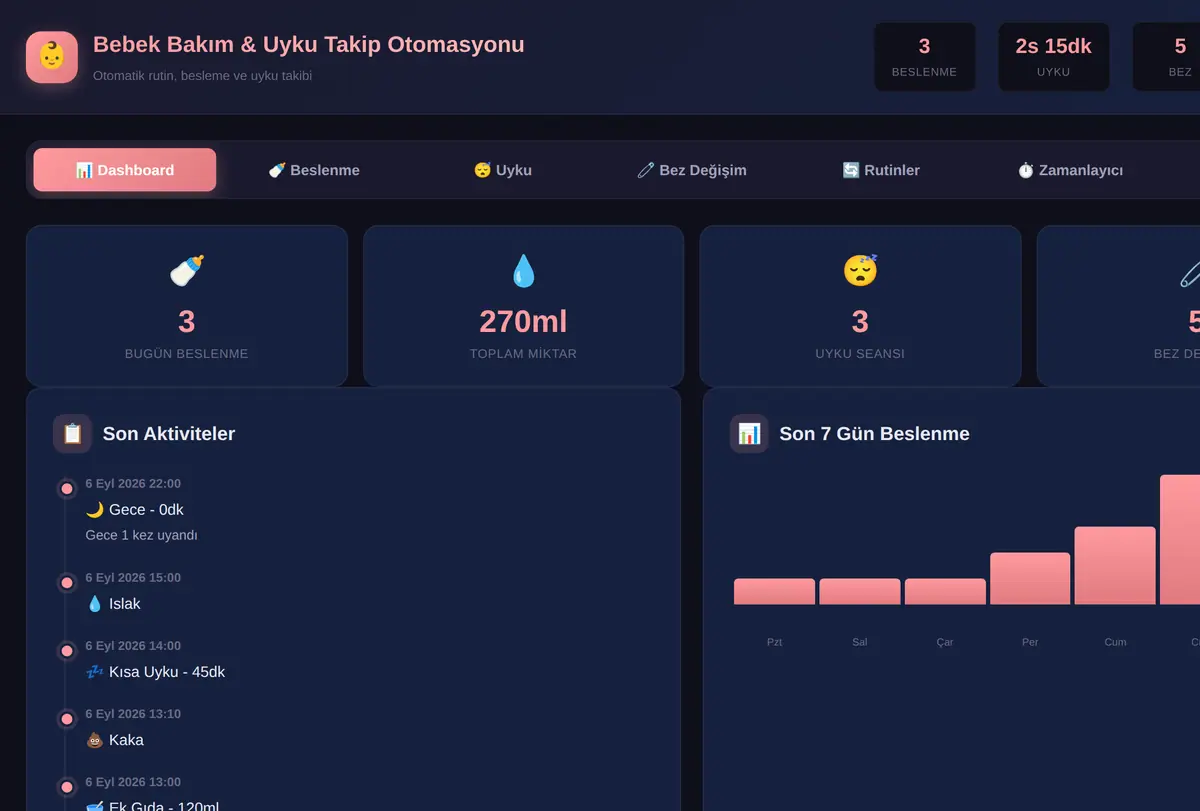Click the sleeping face icon above Uyku Seansı

click(x=860, y=271)
